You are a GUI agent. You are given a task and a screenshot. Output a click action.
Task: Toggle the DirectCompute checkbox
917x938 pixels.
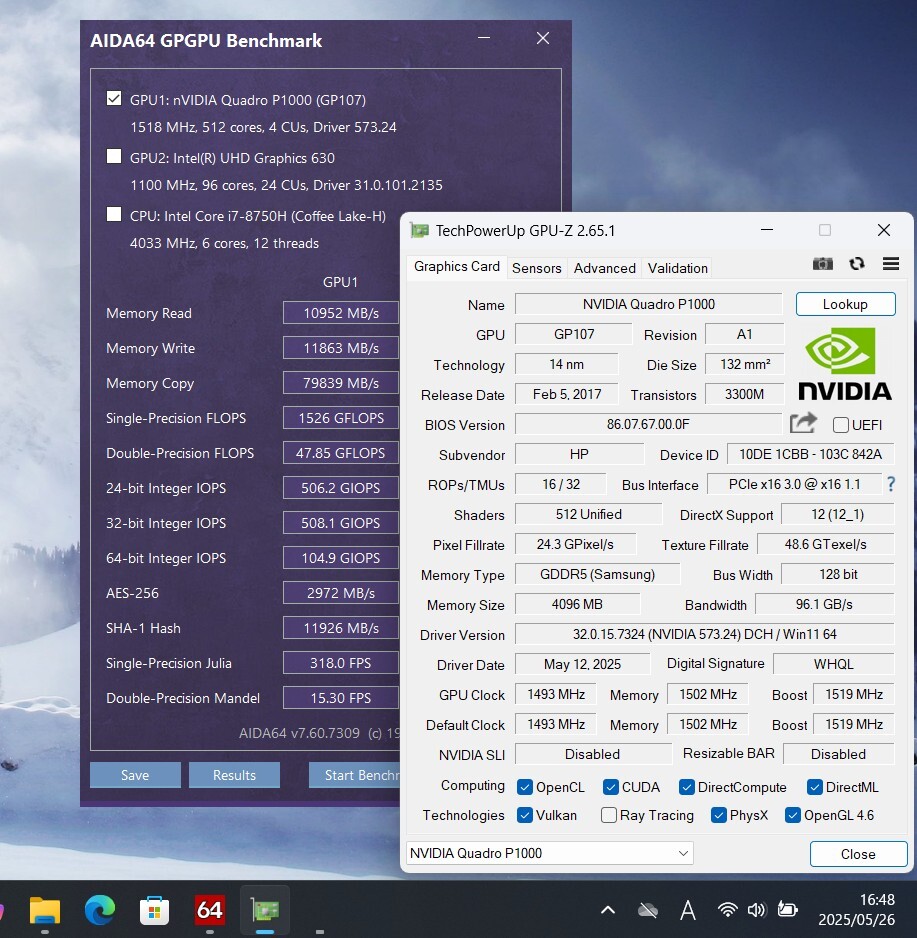687,787
